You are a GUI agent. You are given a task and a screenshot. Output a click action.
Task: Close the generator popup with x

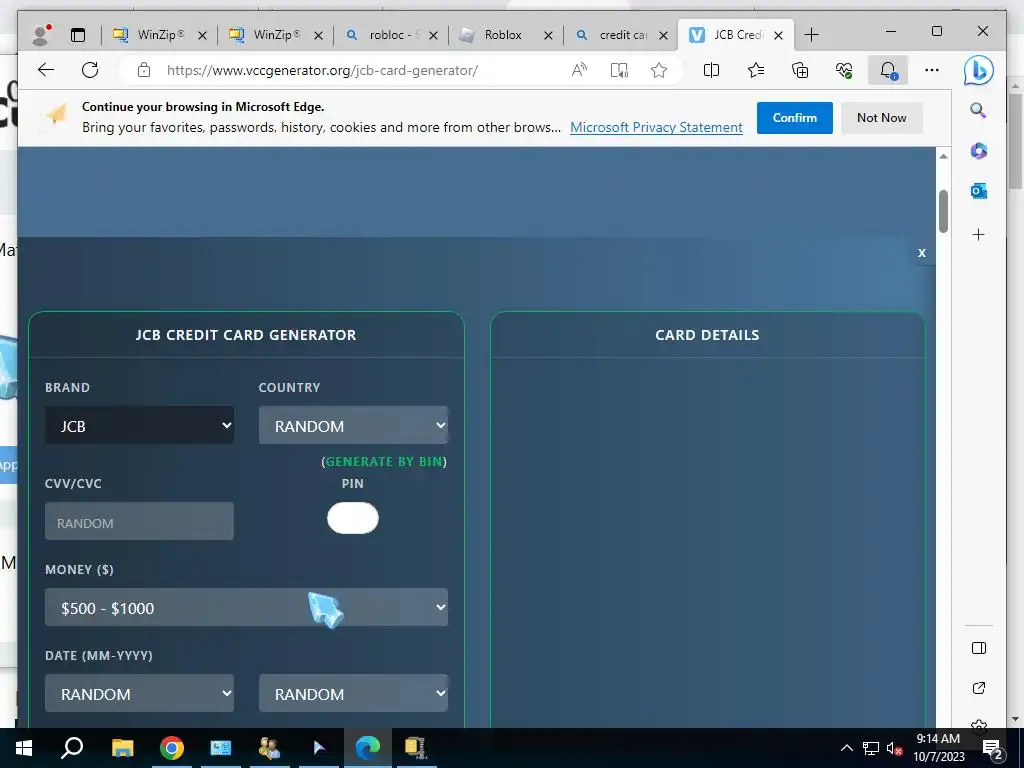(922, 253)
